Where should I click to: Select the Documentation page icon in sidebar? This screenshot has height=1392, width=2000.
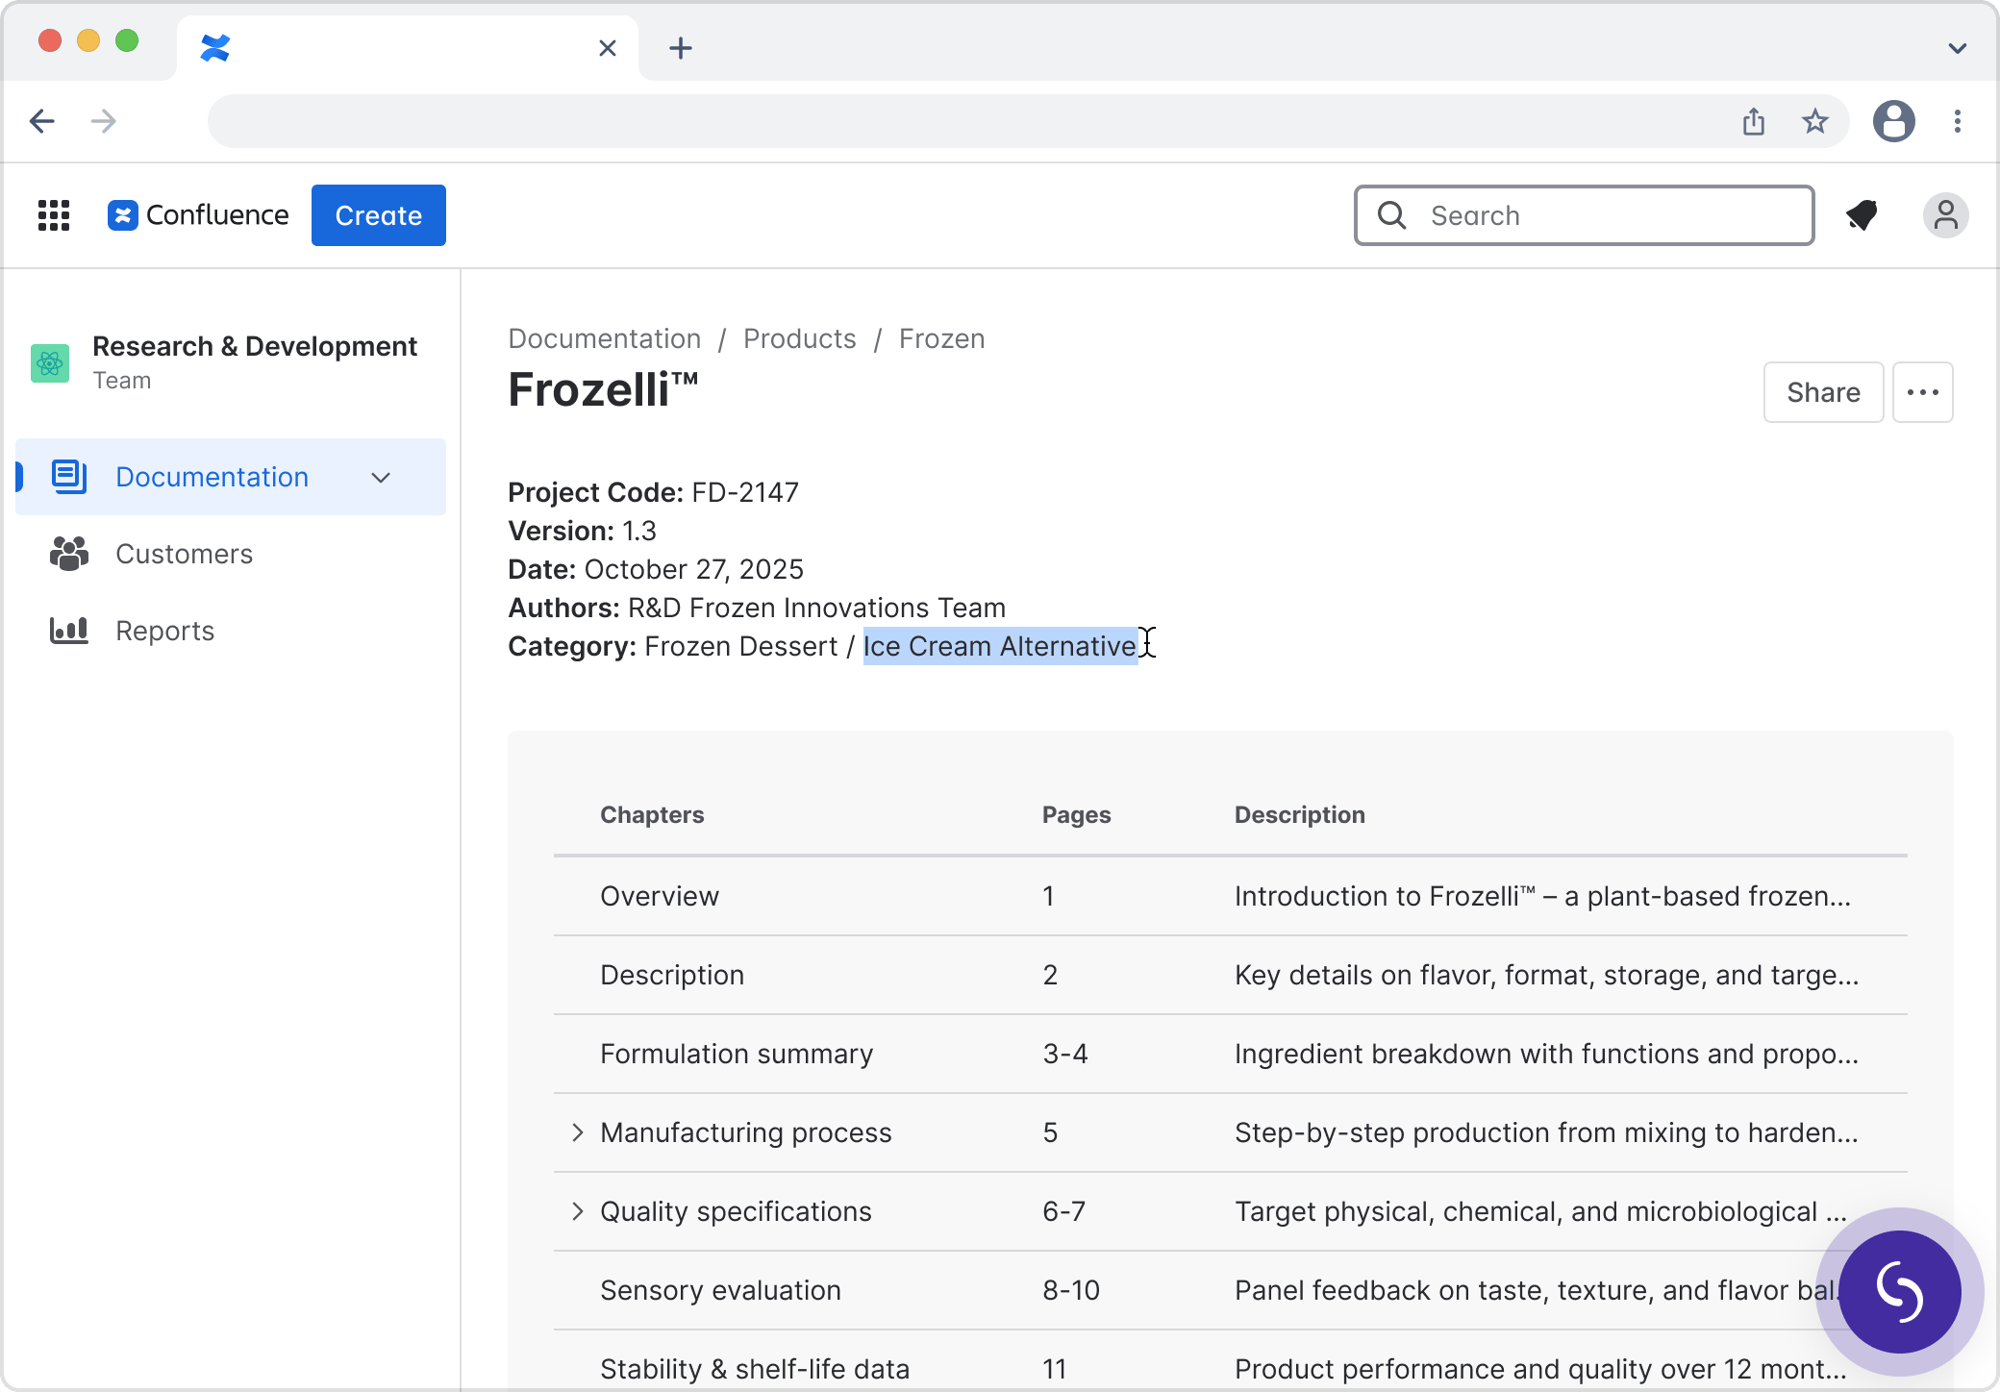[x=67, y=477]
